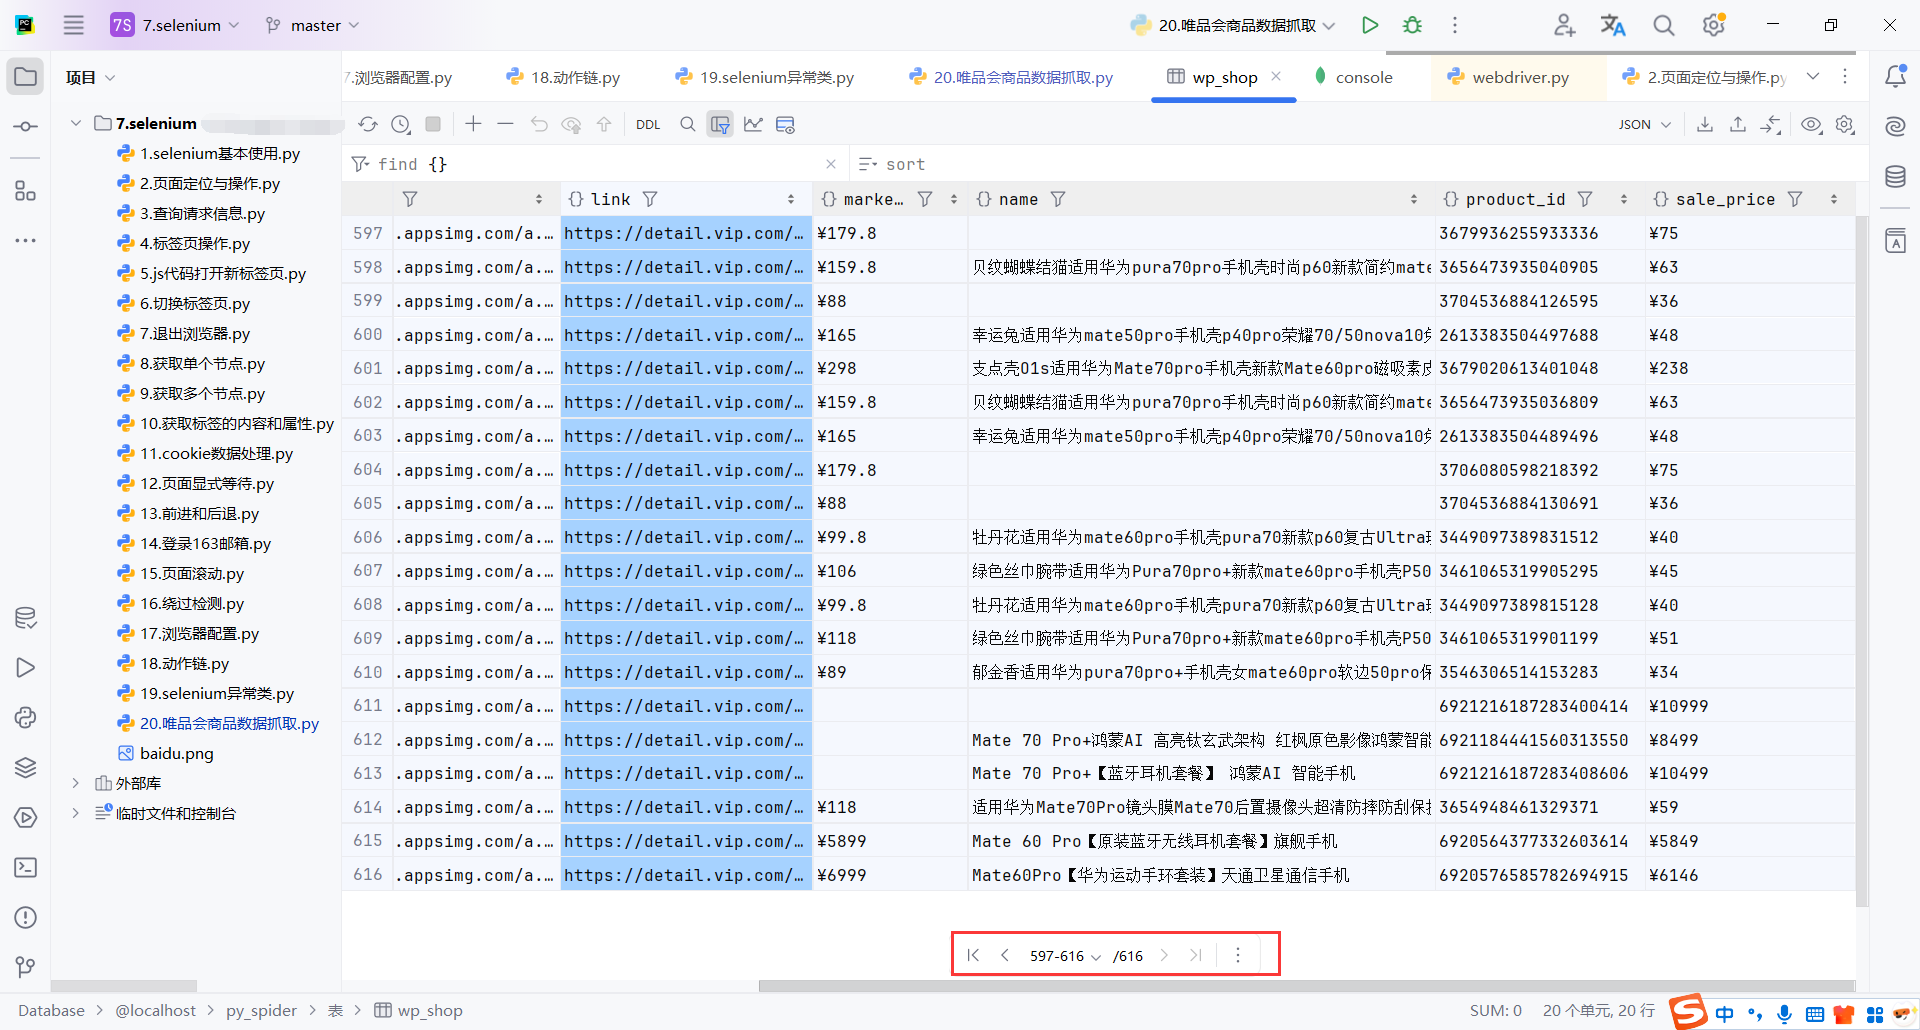Open the Services tool window icon
The image size is (1920, 1030).
click(x=26, y=817)
